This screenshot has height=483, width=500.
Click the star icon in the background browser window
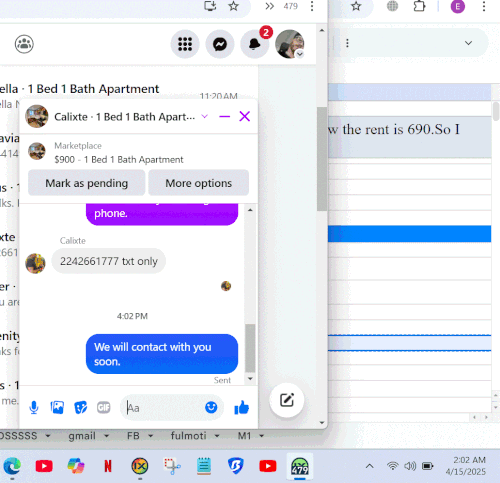pyautogui.click(x=356, y=6)
